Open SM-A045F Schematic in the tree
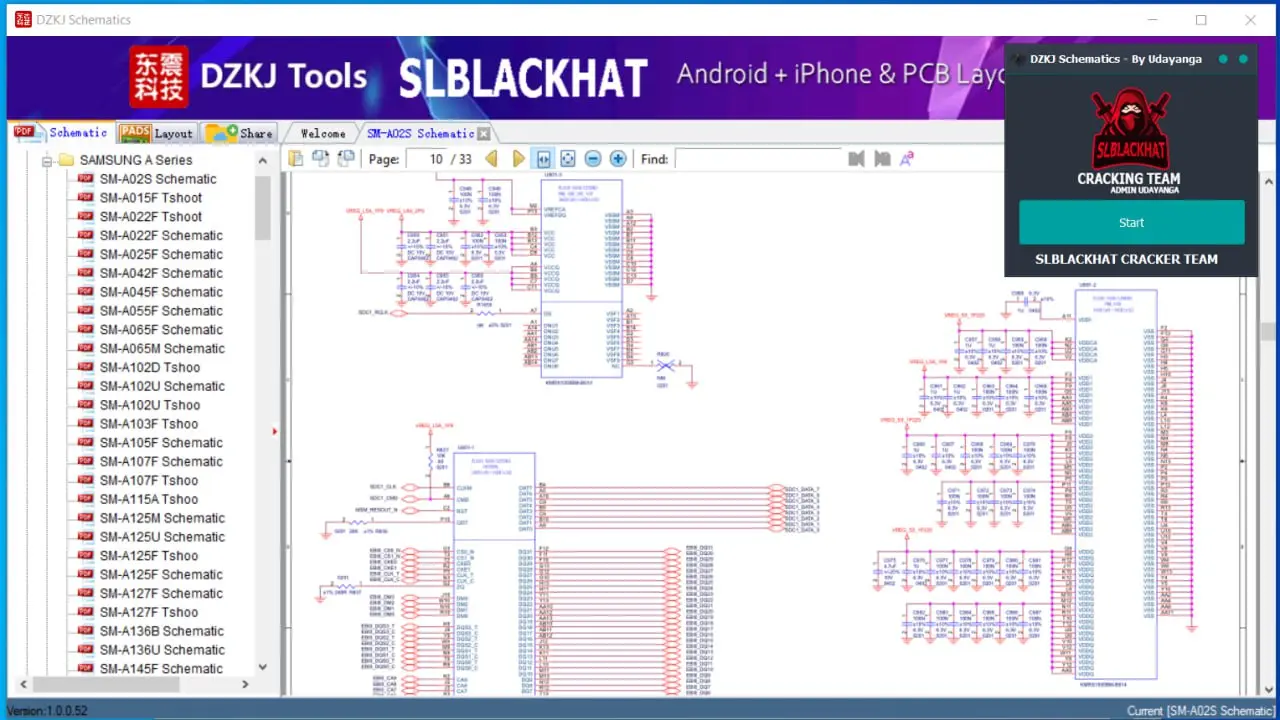 tap(161, 292)
